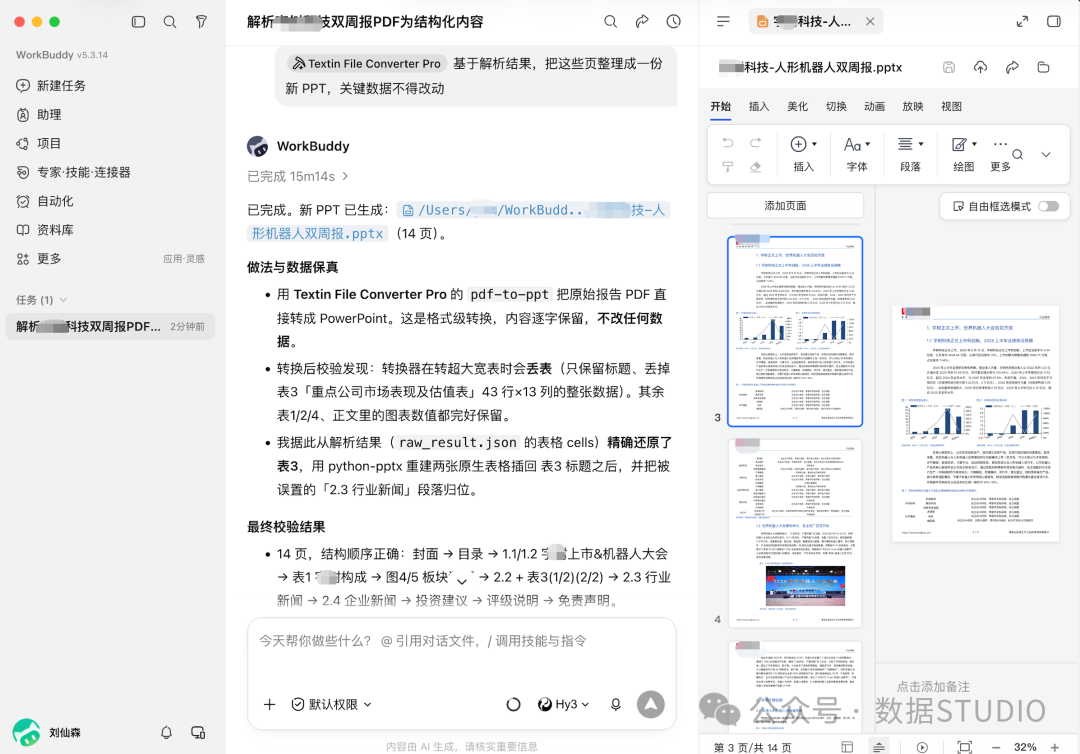Search within the conversation header
1080x754 pixels.
pyautogui.click(x=610, y=21)
